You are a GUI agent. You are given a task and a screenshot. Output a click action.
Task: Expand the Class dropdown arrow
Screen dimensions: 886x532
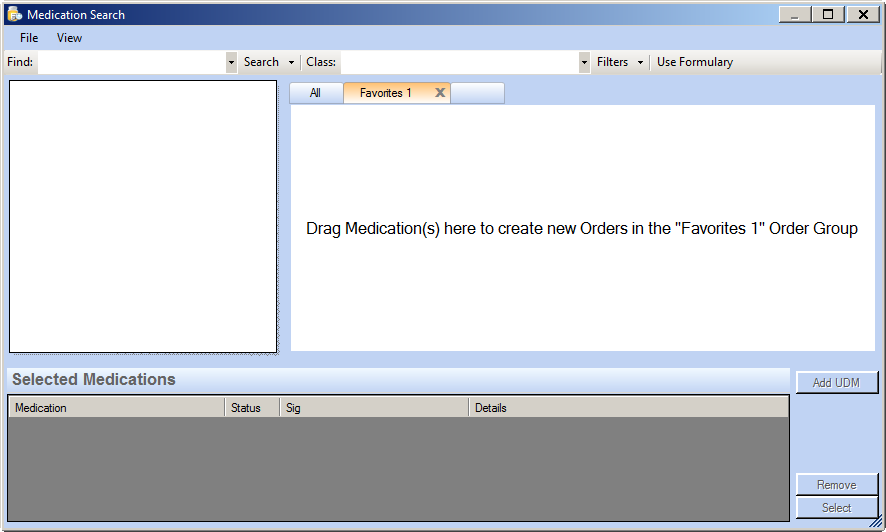point(584,62)
